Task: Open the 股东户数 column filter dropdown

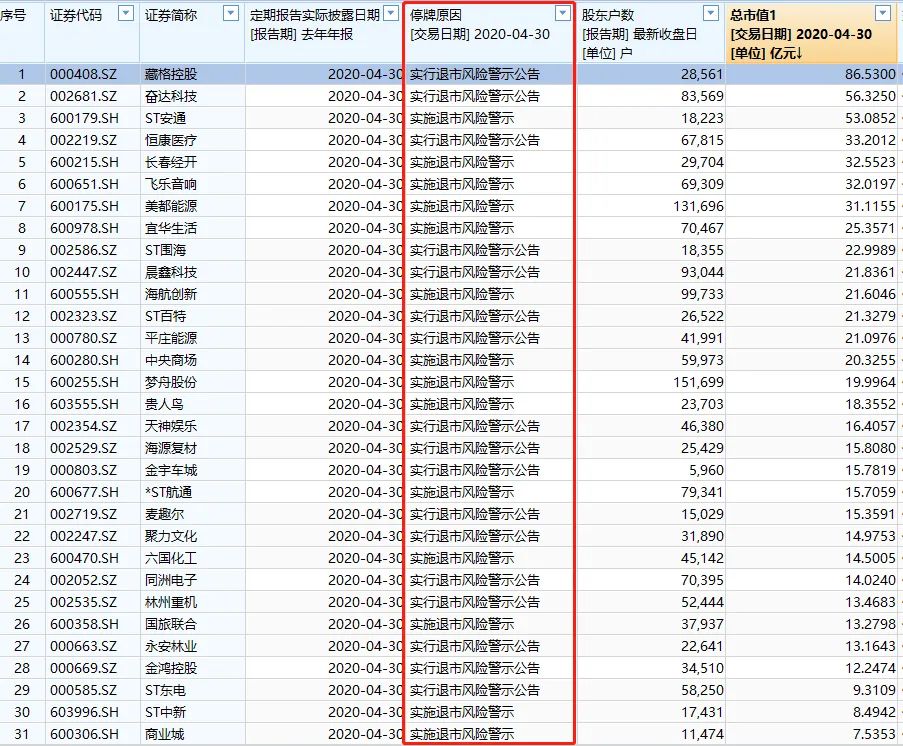Action: 711,13
